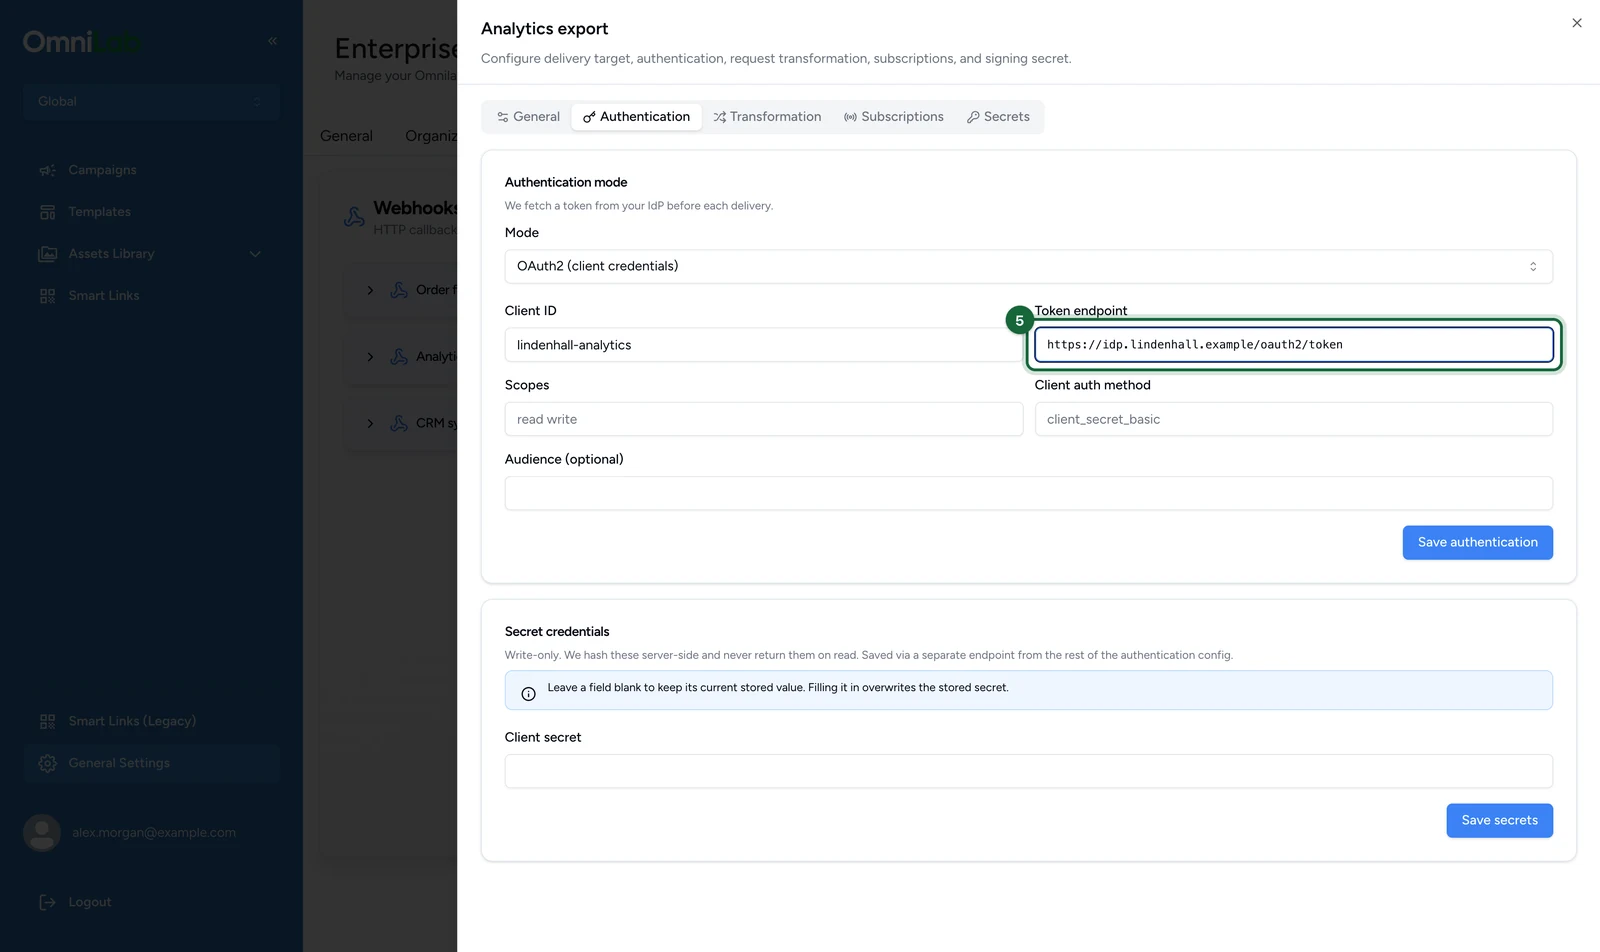Screen dimensions: 1600x952
Task: Click the Audience (optional) field
Action: (x=1028, y=493)
